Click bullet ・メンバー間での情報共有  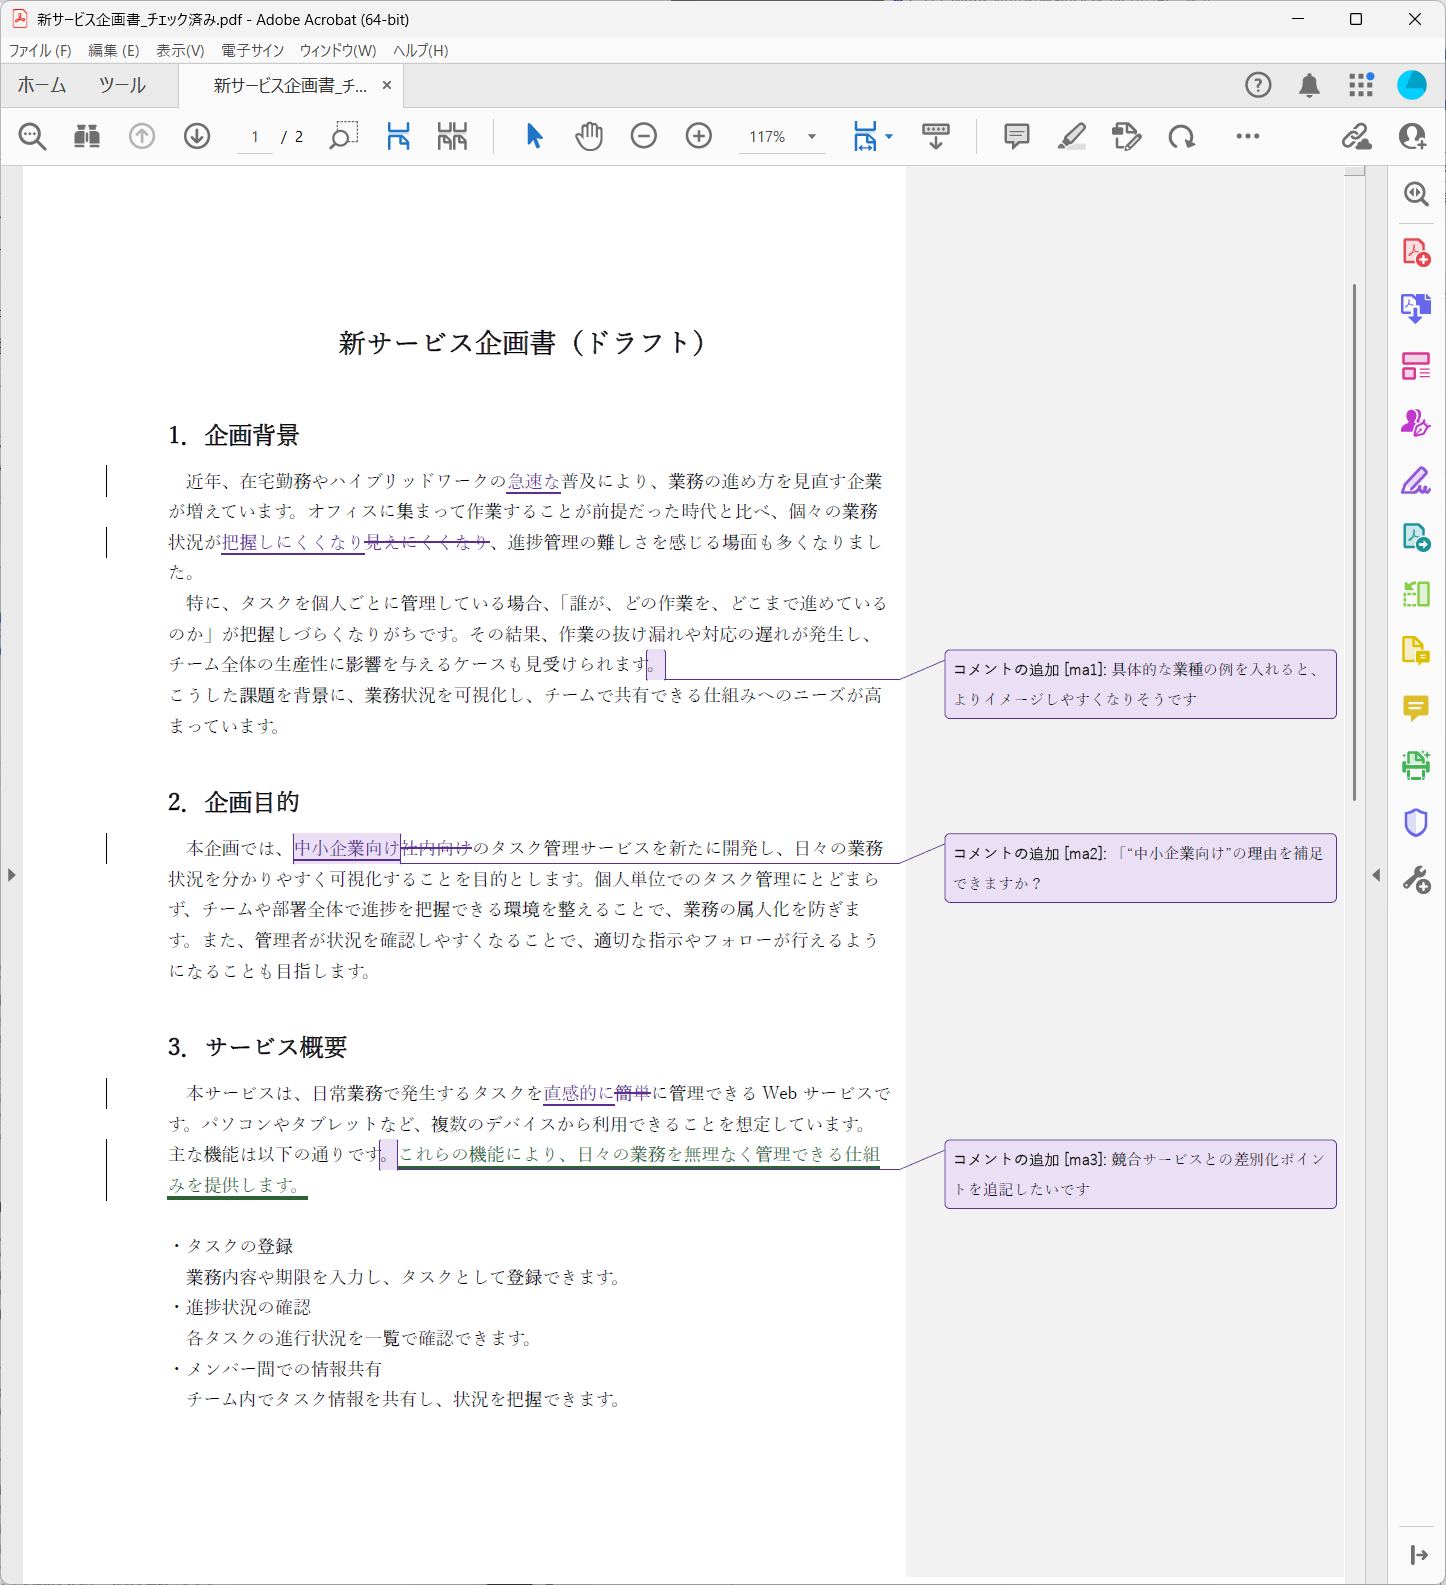tap(275, 1368)
